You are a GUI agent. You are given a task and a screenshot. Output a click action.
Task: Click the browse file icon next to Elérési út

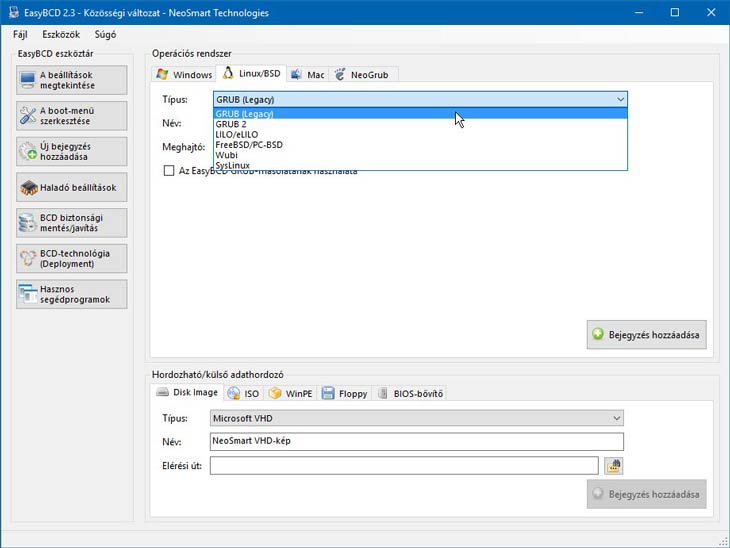coord(613,465)
